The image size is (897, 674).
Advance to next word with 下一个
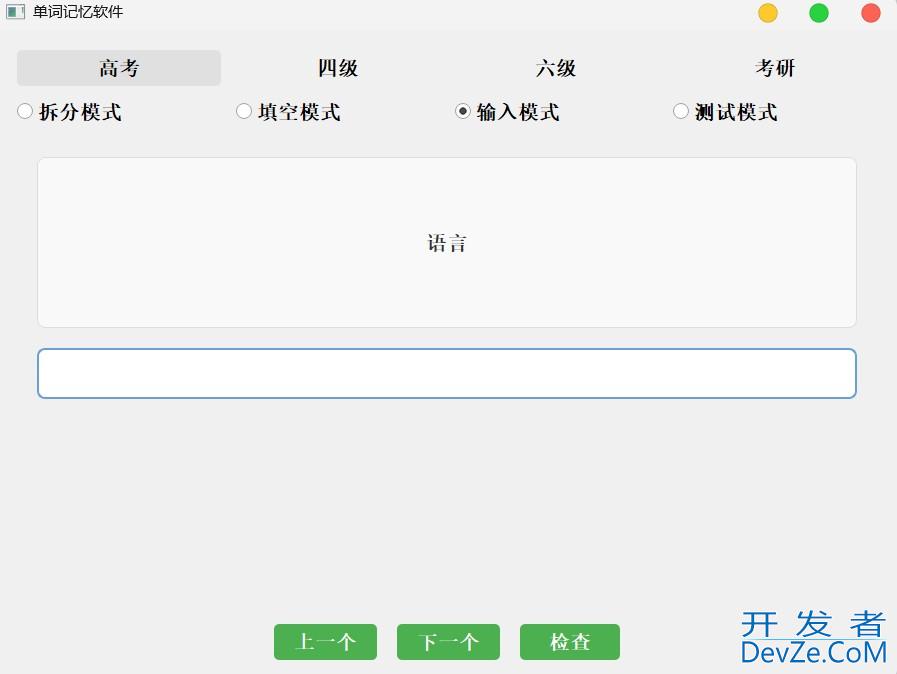[448, 642]
